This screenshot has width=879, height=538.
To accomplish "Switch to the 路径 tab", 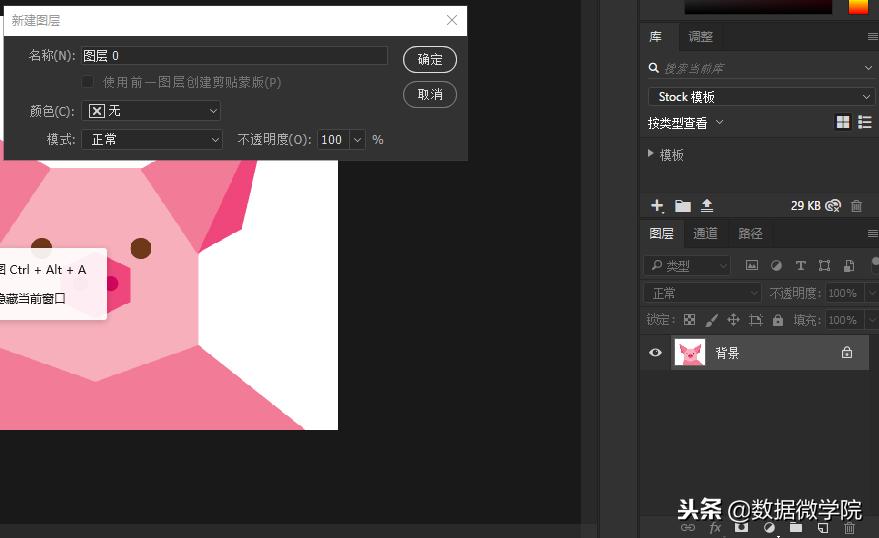I will coord(750,234).
